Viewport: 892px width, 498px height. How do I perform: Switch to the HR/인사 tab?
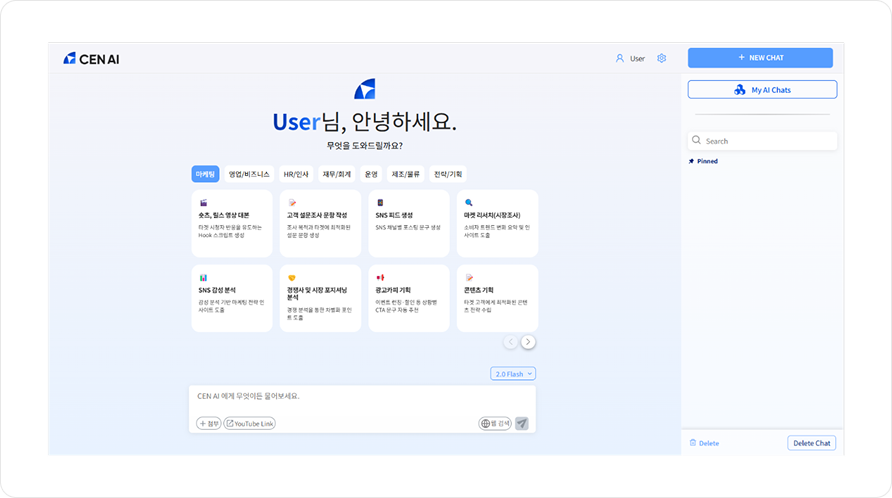[296, 174]
